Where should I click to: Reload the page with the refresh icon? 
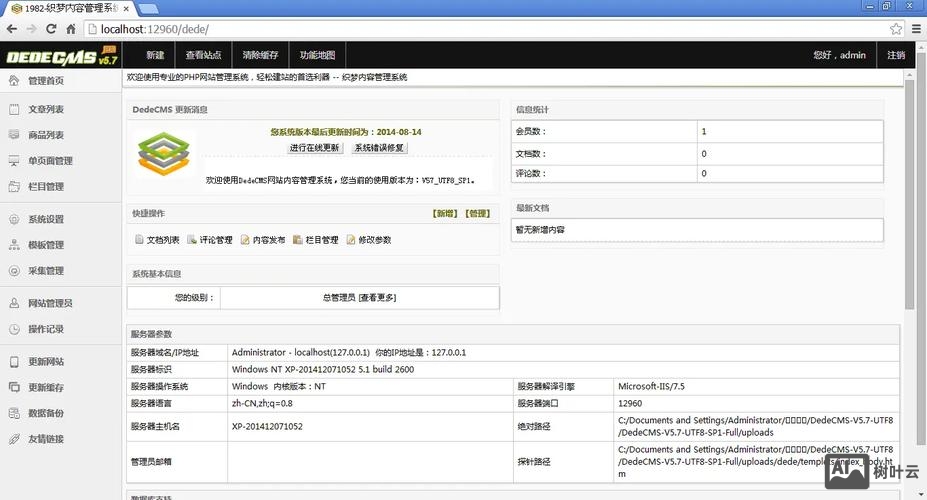pyautogui.click(x=51, y=29)
